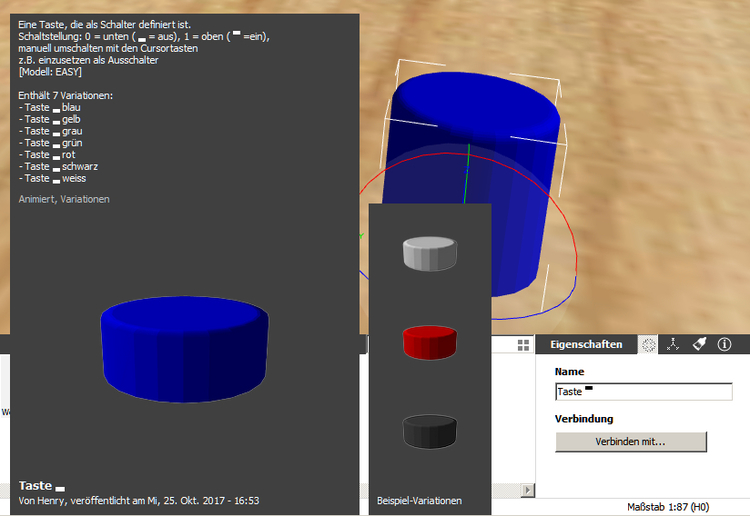Click the 'Taste rot' variation line
This screenshot has width=750, height=516.
click(x=47, y=155)
